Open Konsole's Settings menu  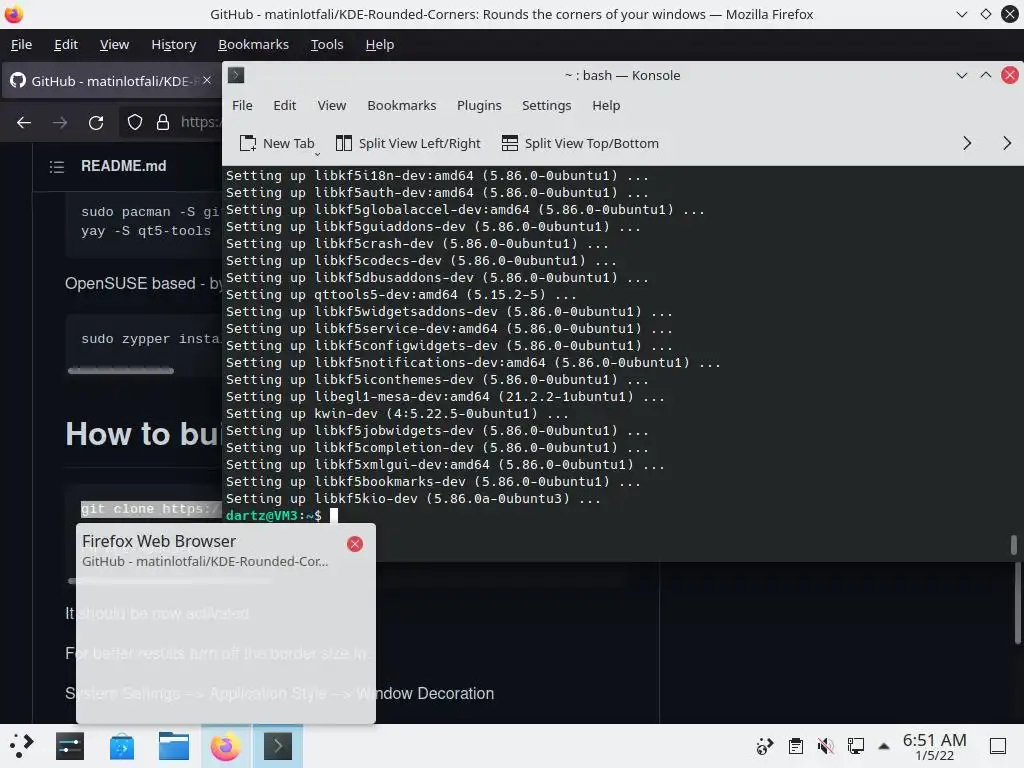point(547,105)
